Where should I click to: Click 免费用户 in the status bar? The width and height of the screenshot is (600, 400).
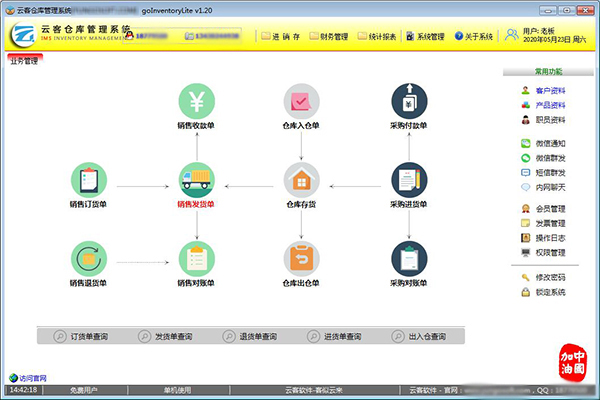pos(83,390)
